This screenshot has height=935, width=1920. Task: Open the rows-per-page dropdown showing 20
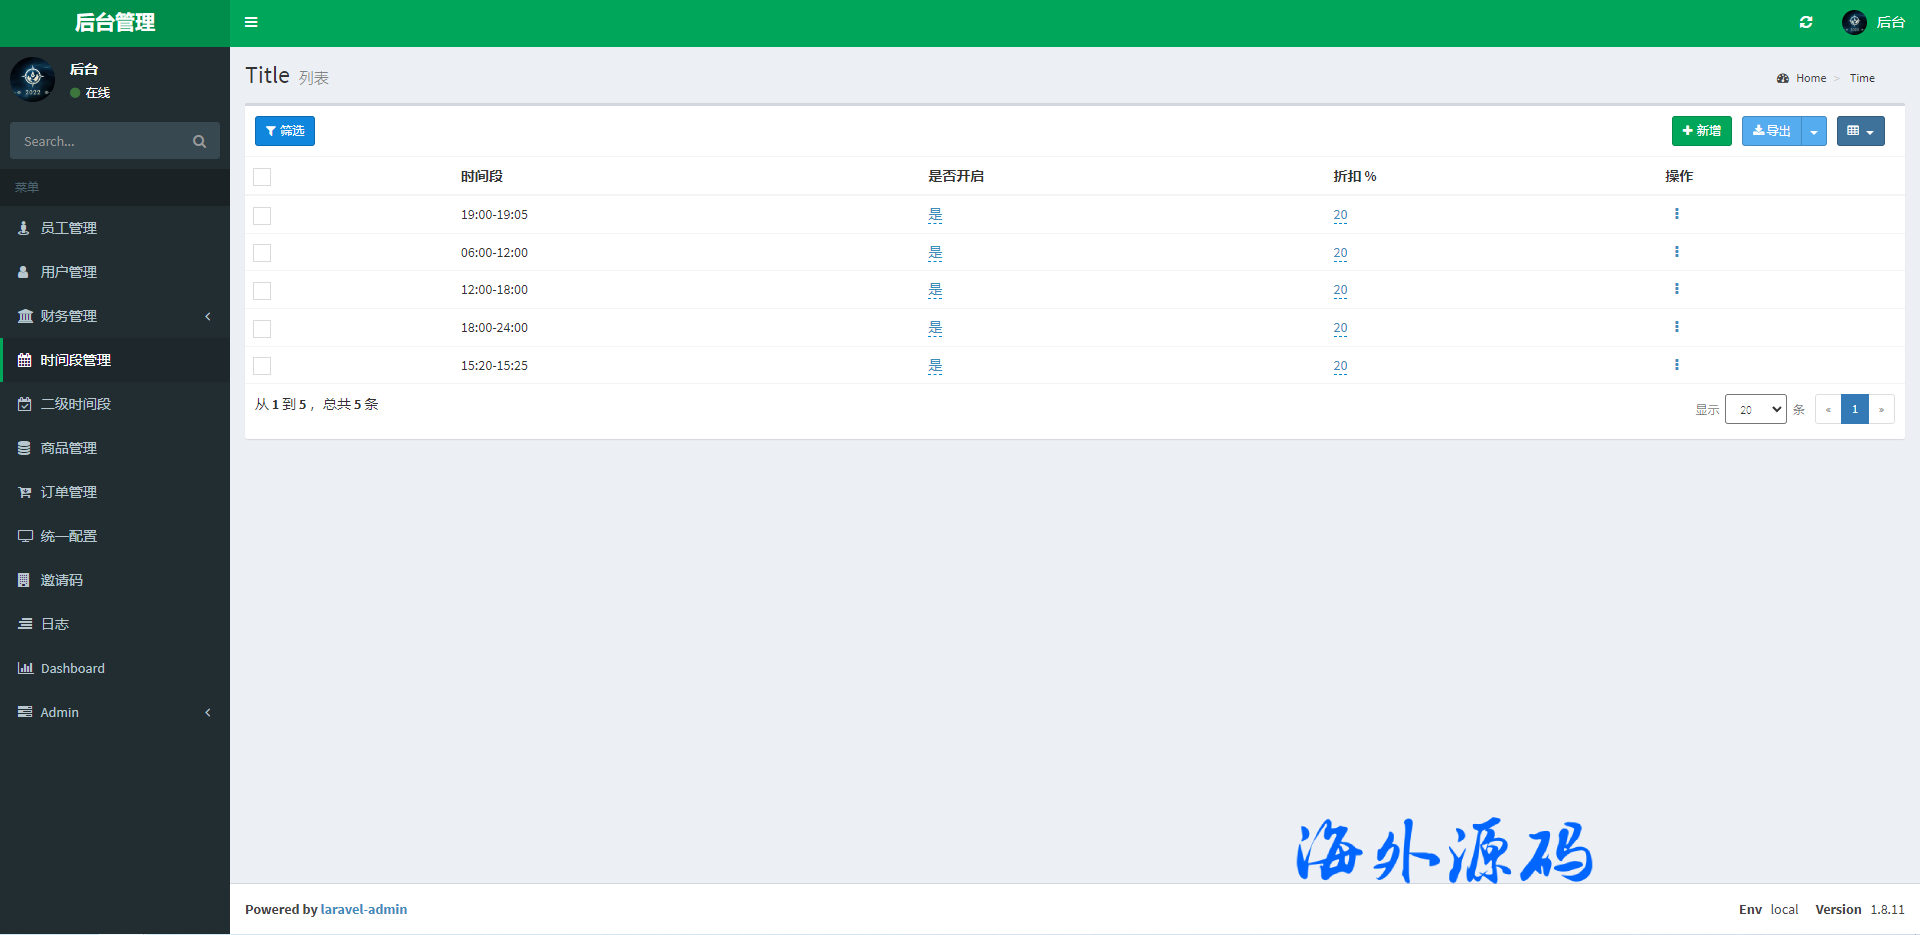(1755, 409)
